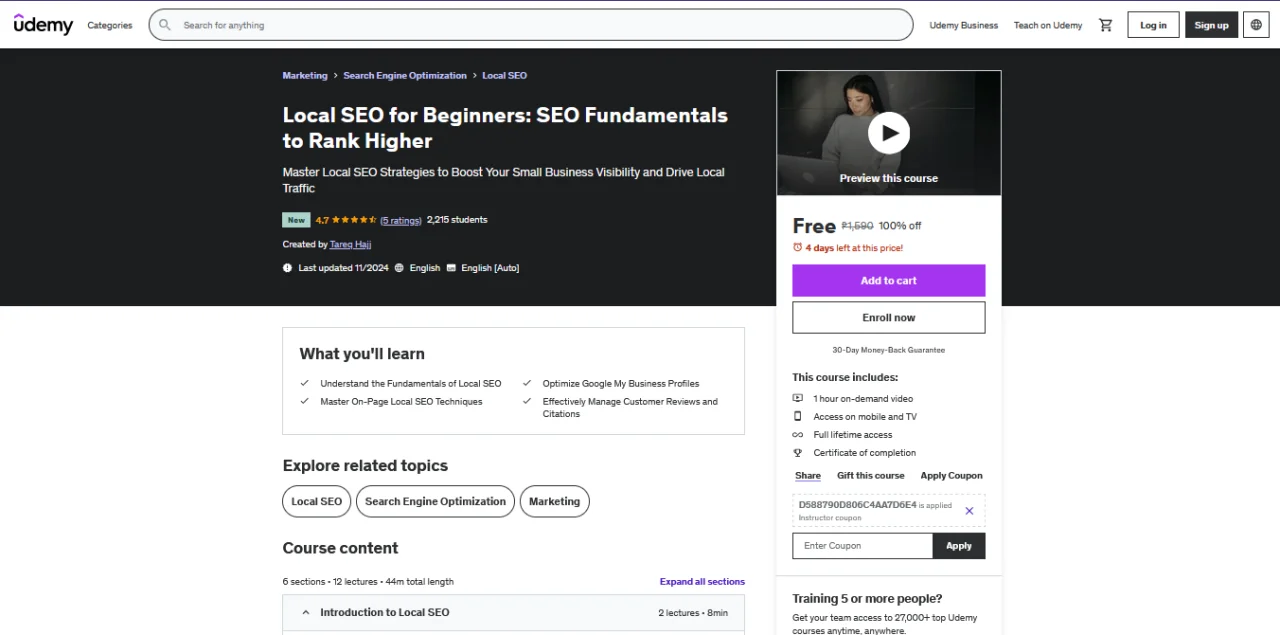Click Expand all sections
Image resolution: width=1280 pixels, height=635 pixels.
tap(702, 582)
